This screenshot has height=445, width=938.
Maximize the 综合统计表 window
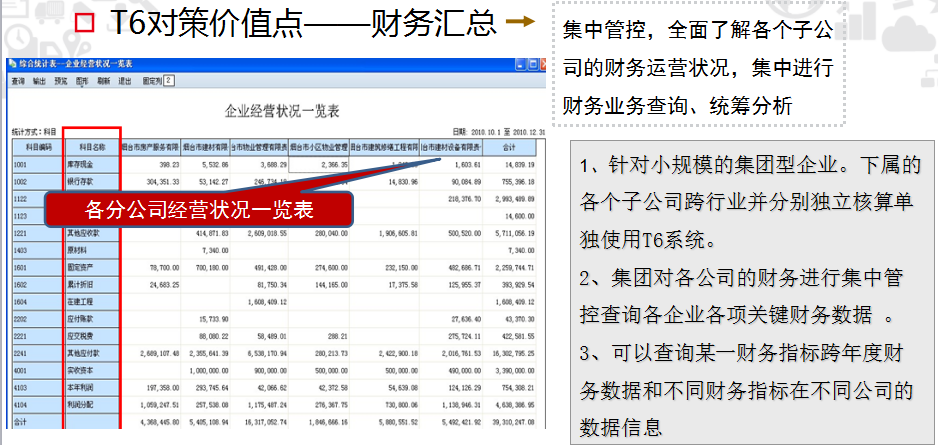click(x=532, y=64)
